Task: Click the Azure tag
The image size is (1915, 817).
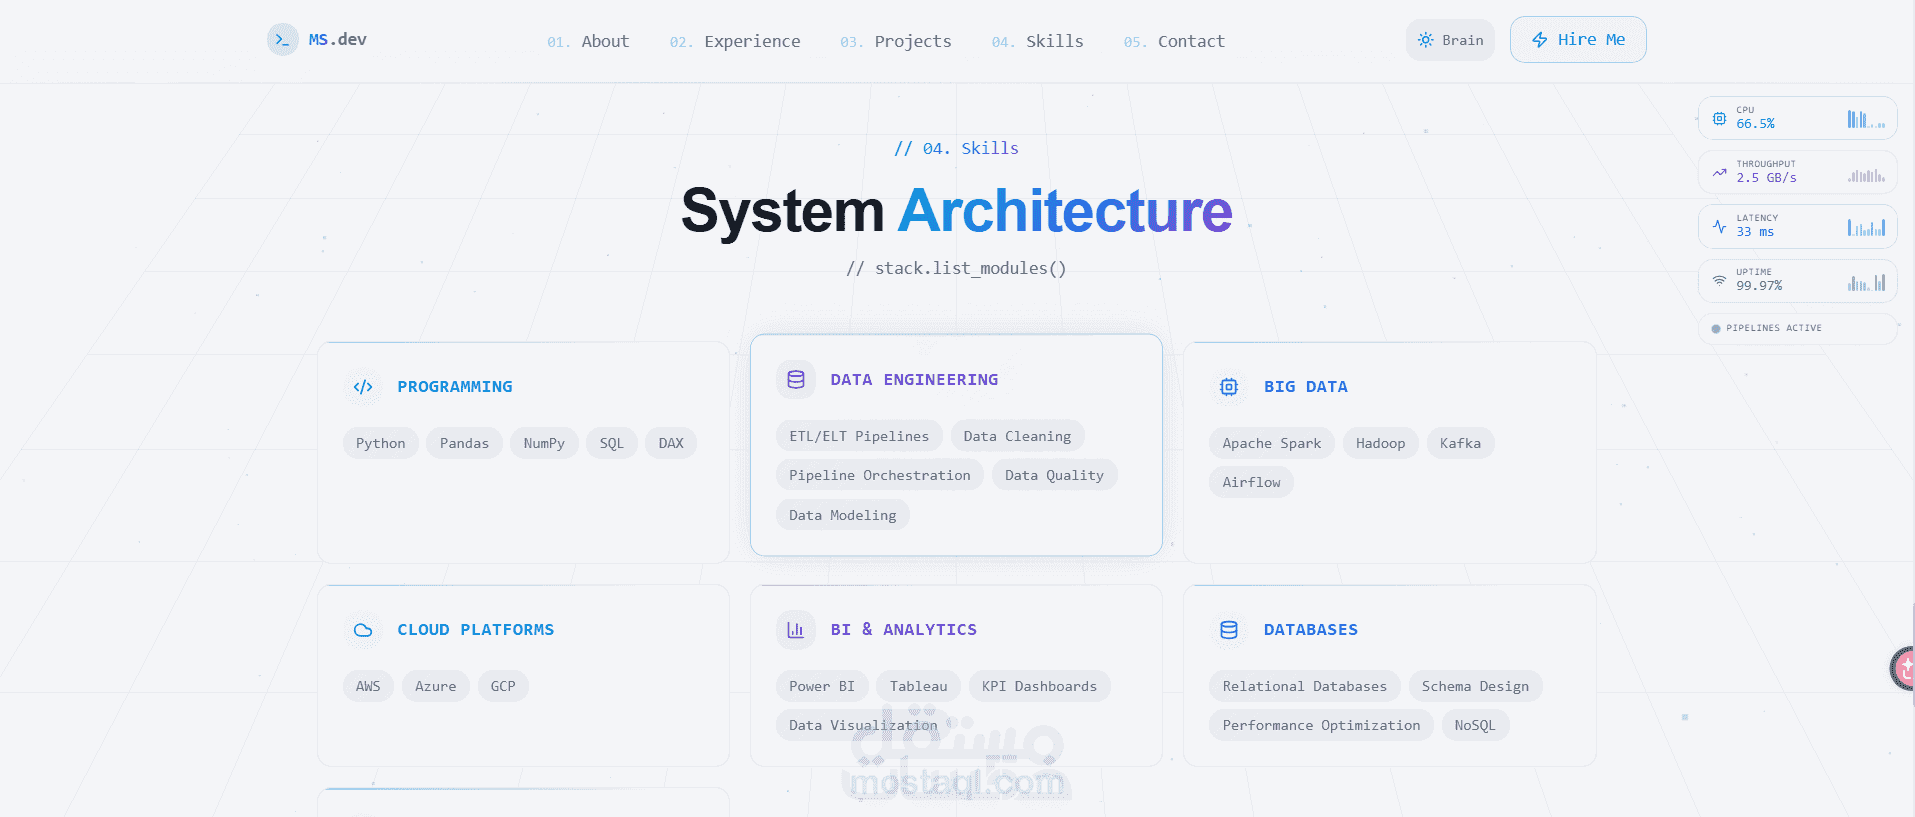Action: [436, 686]
